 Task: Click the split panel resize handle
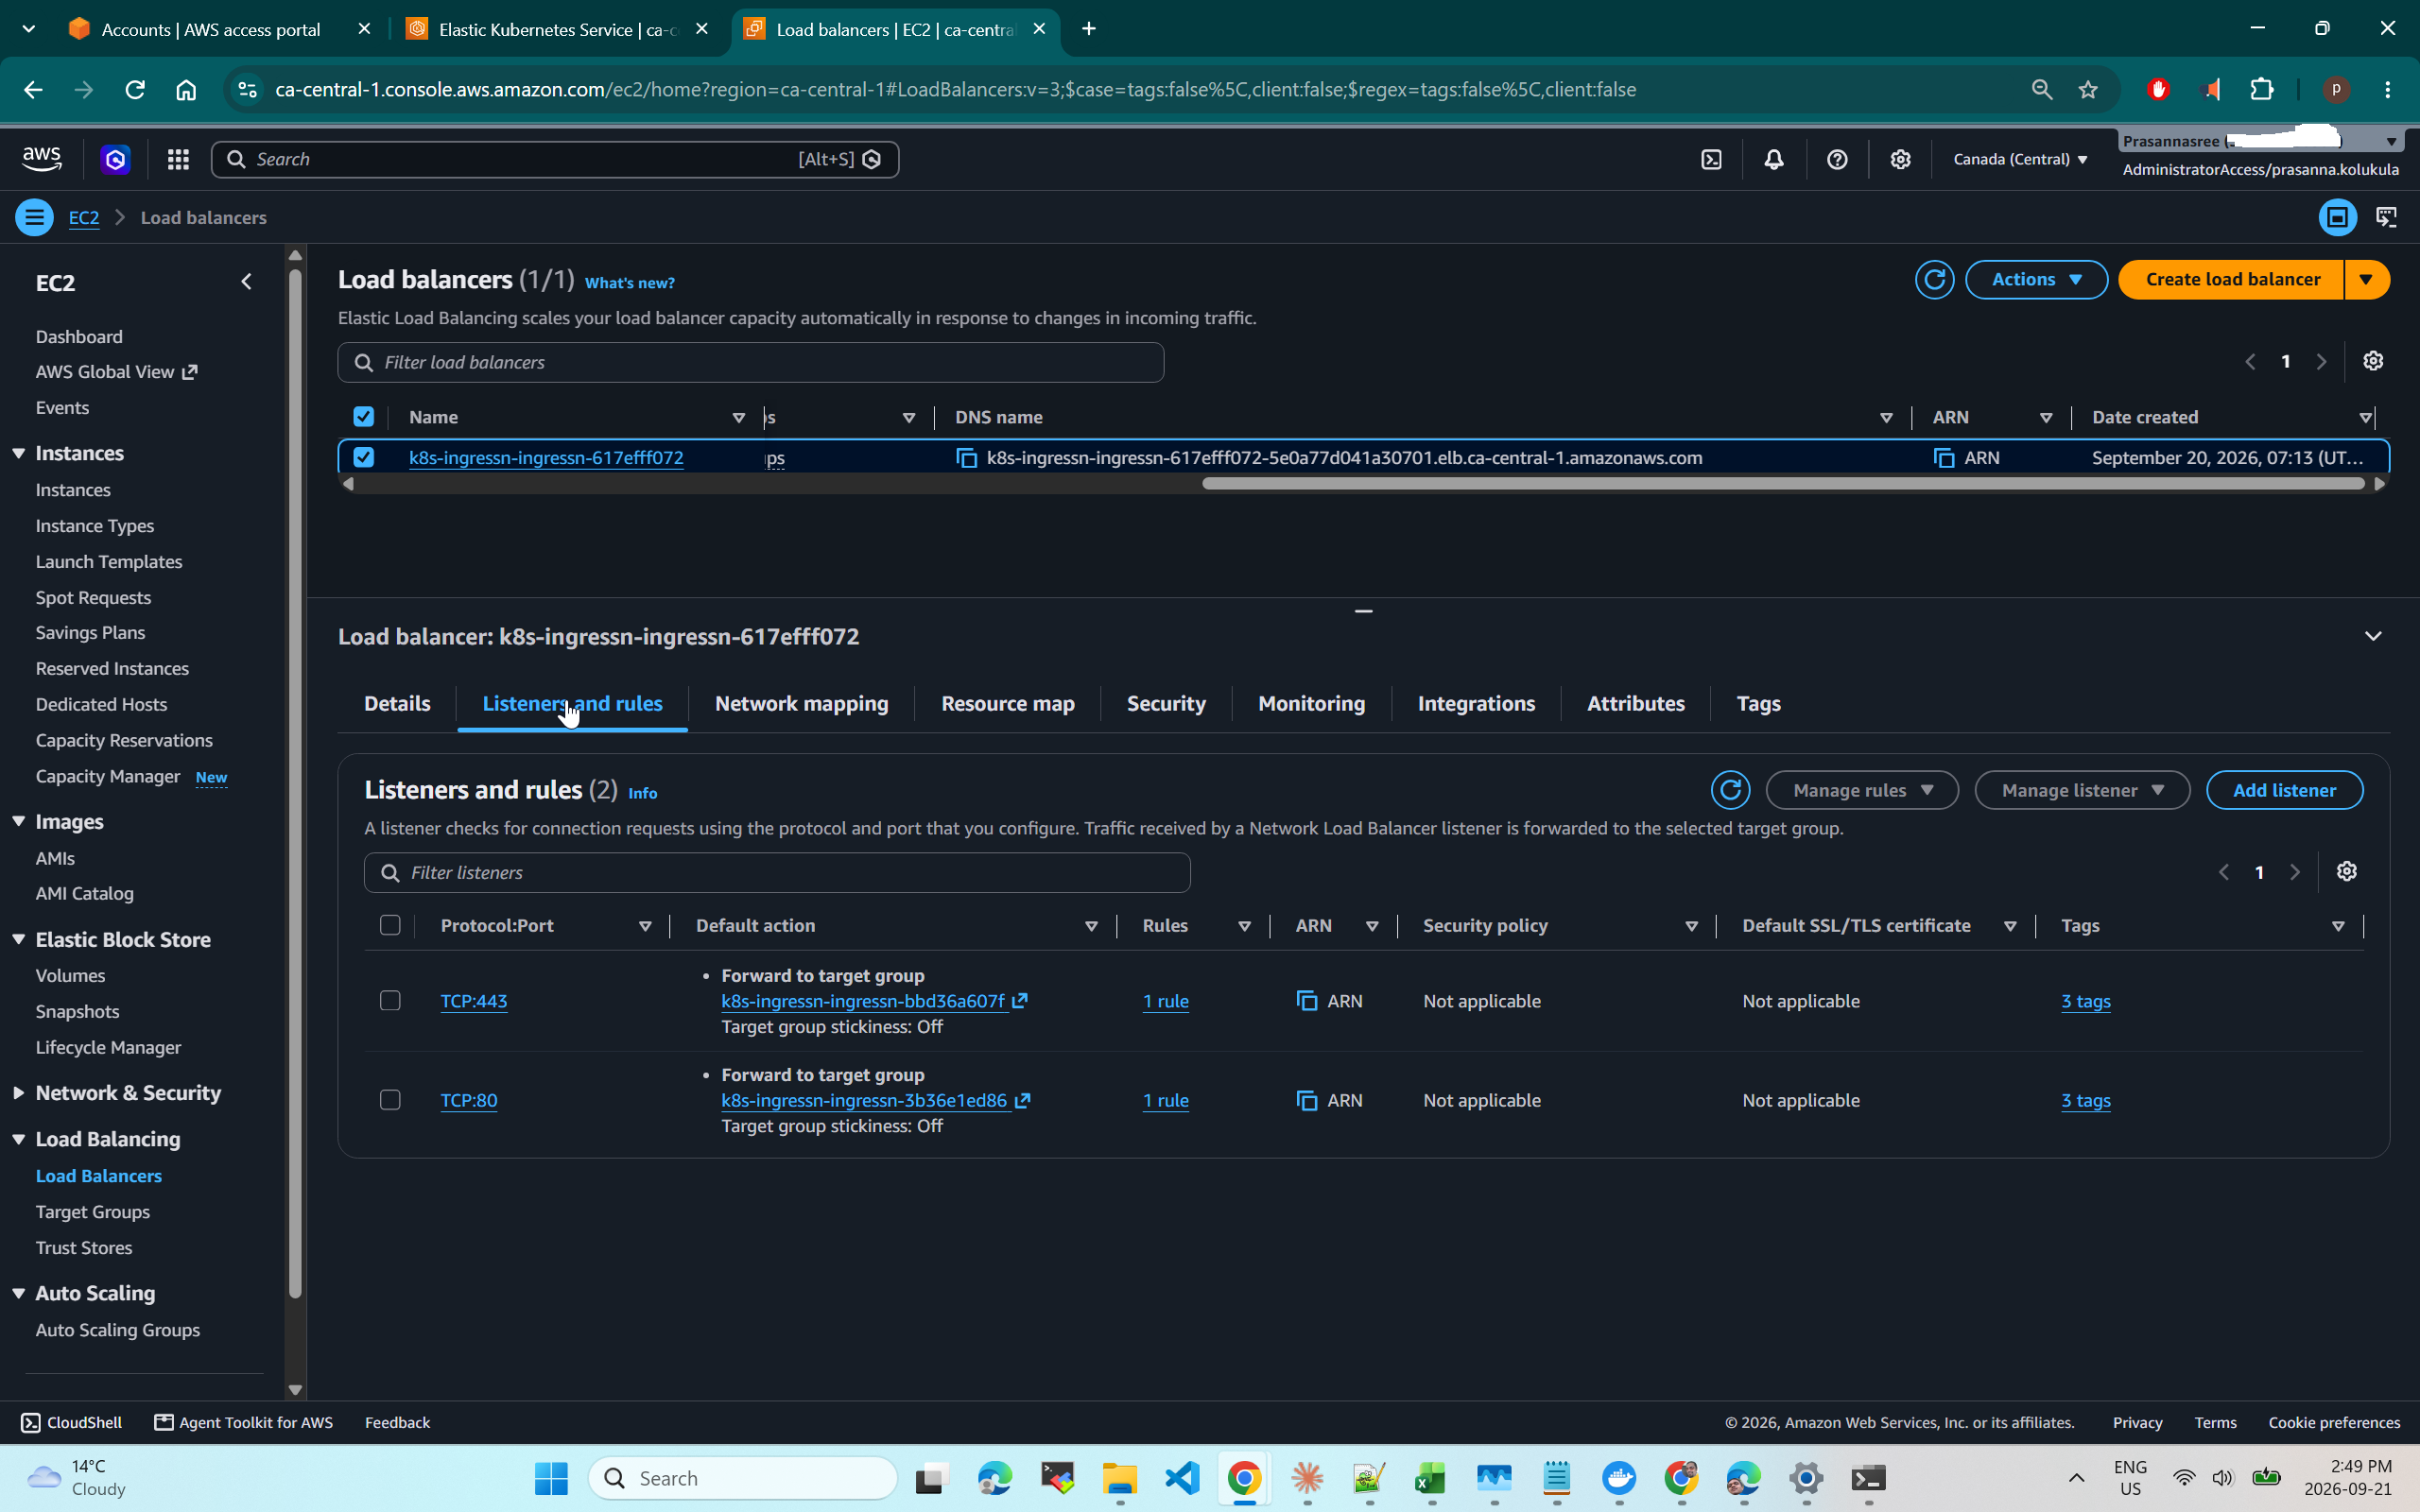click(x=1363, y=610)
